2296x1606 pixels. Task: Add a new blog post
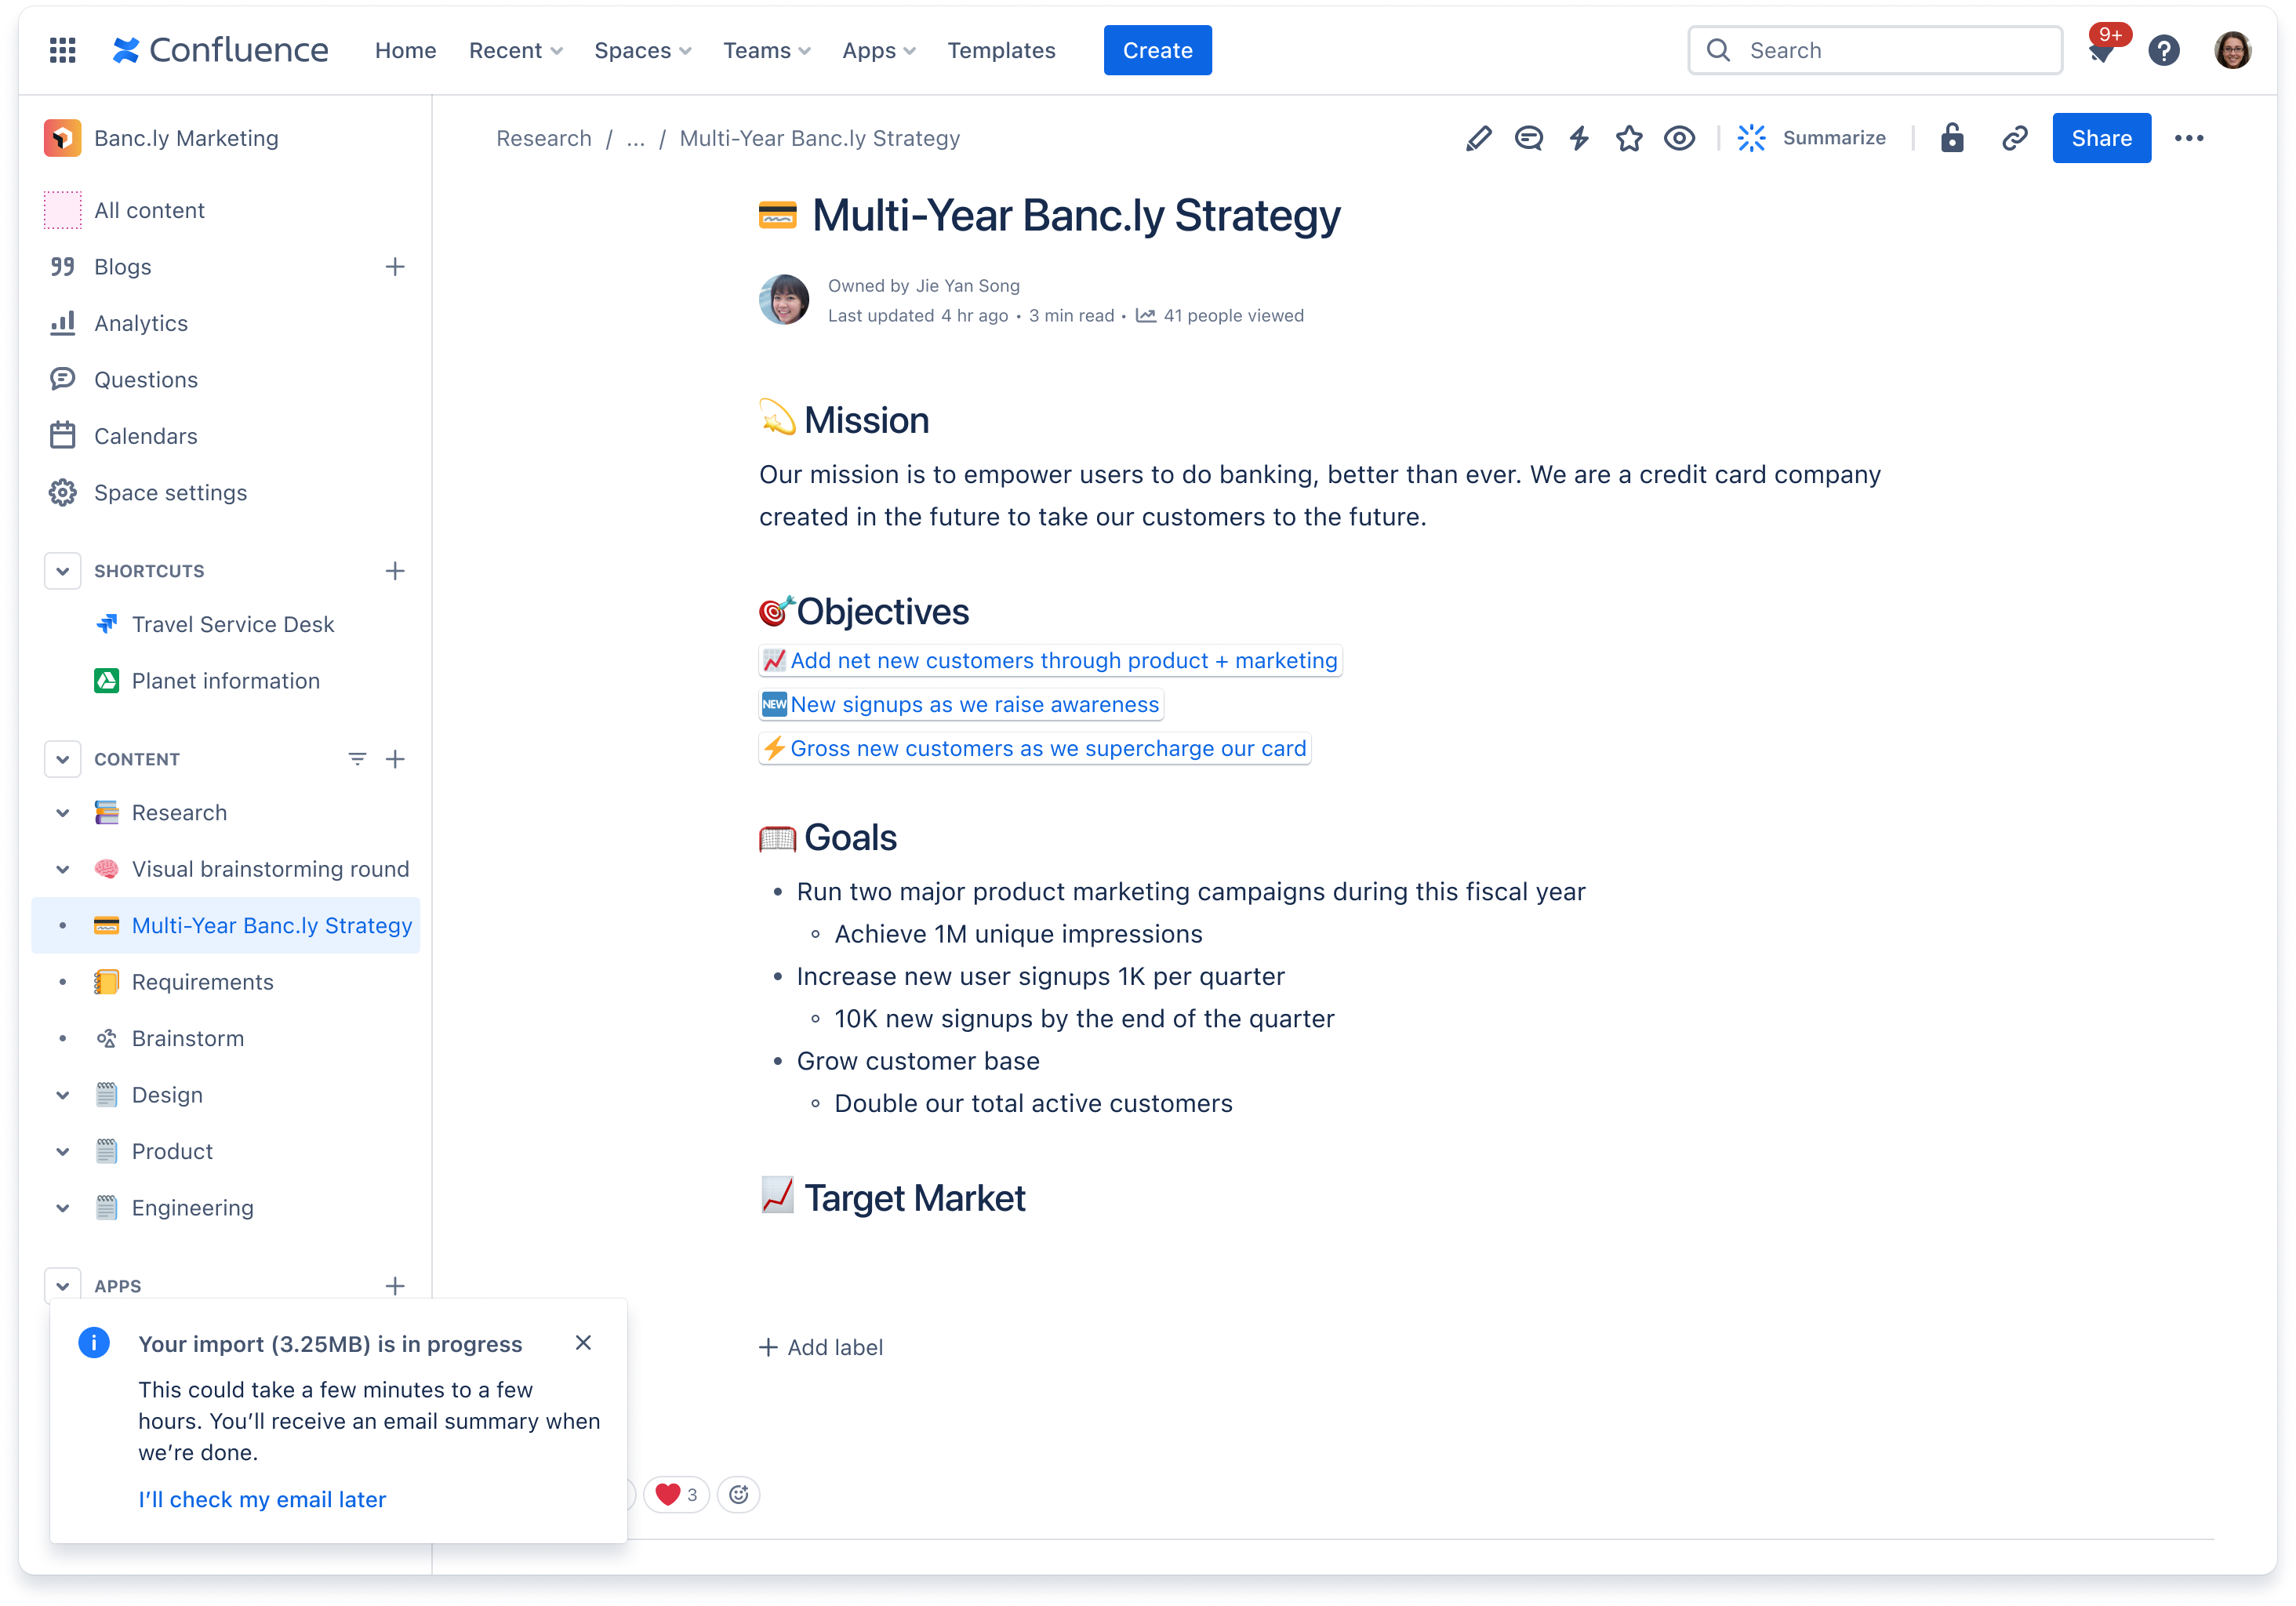tap(395, 267)
